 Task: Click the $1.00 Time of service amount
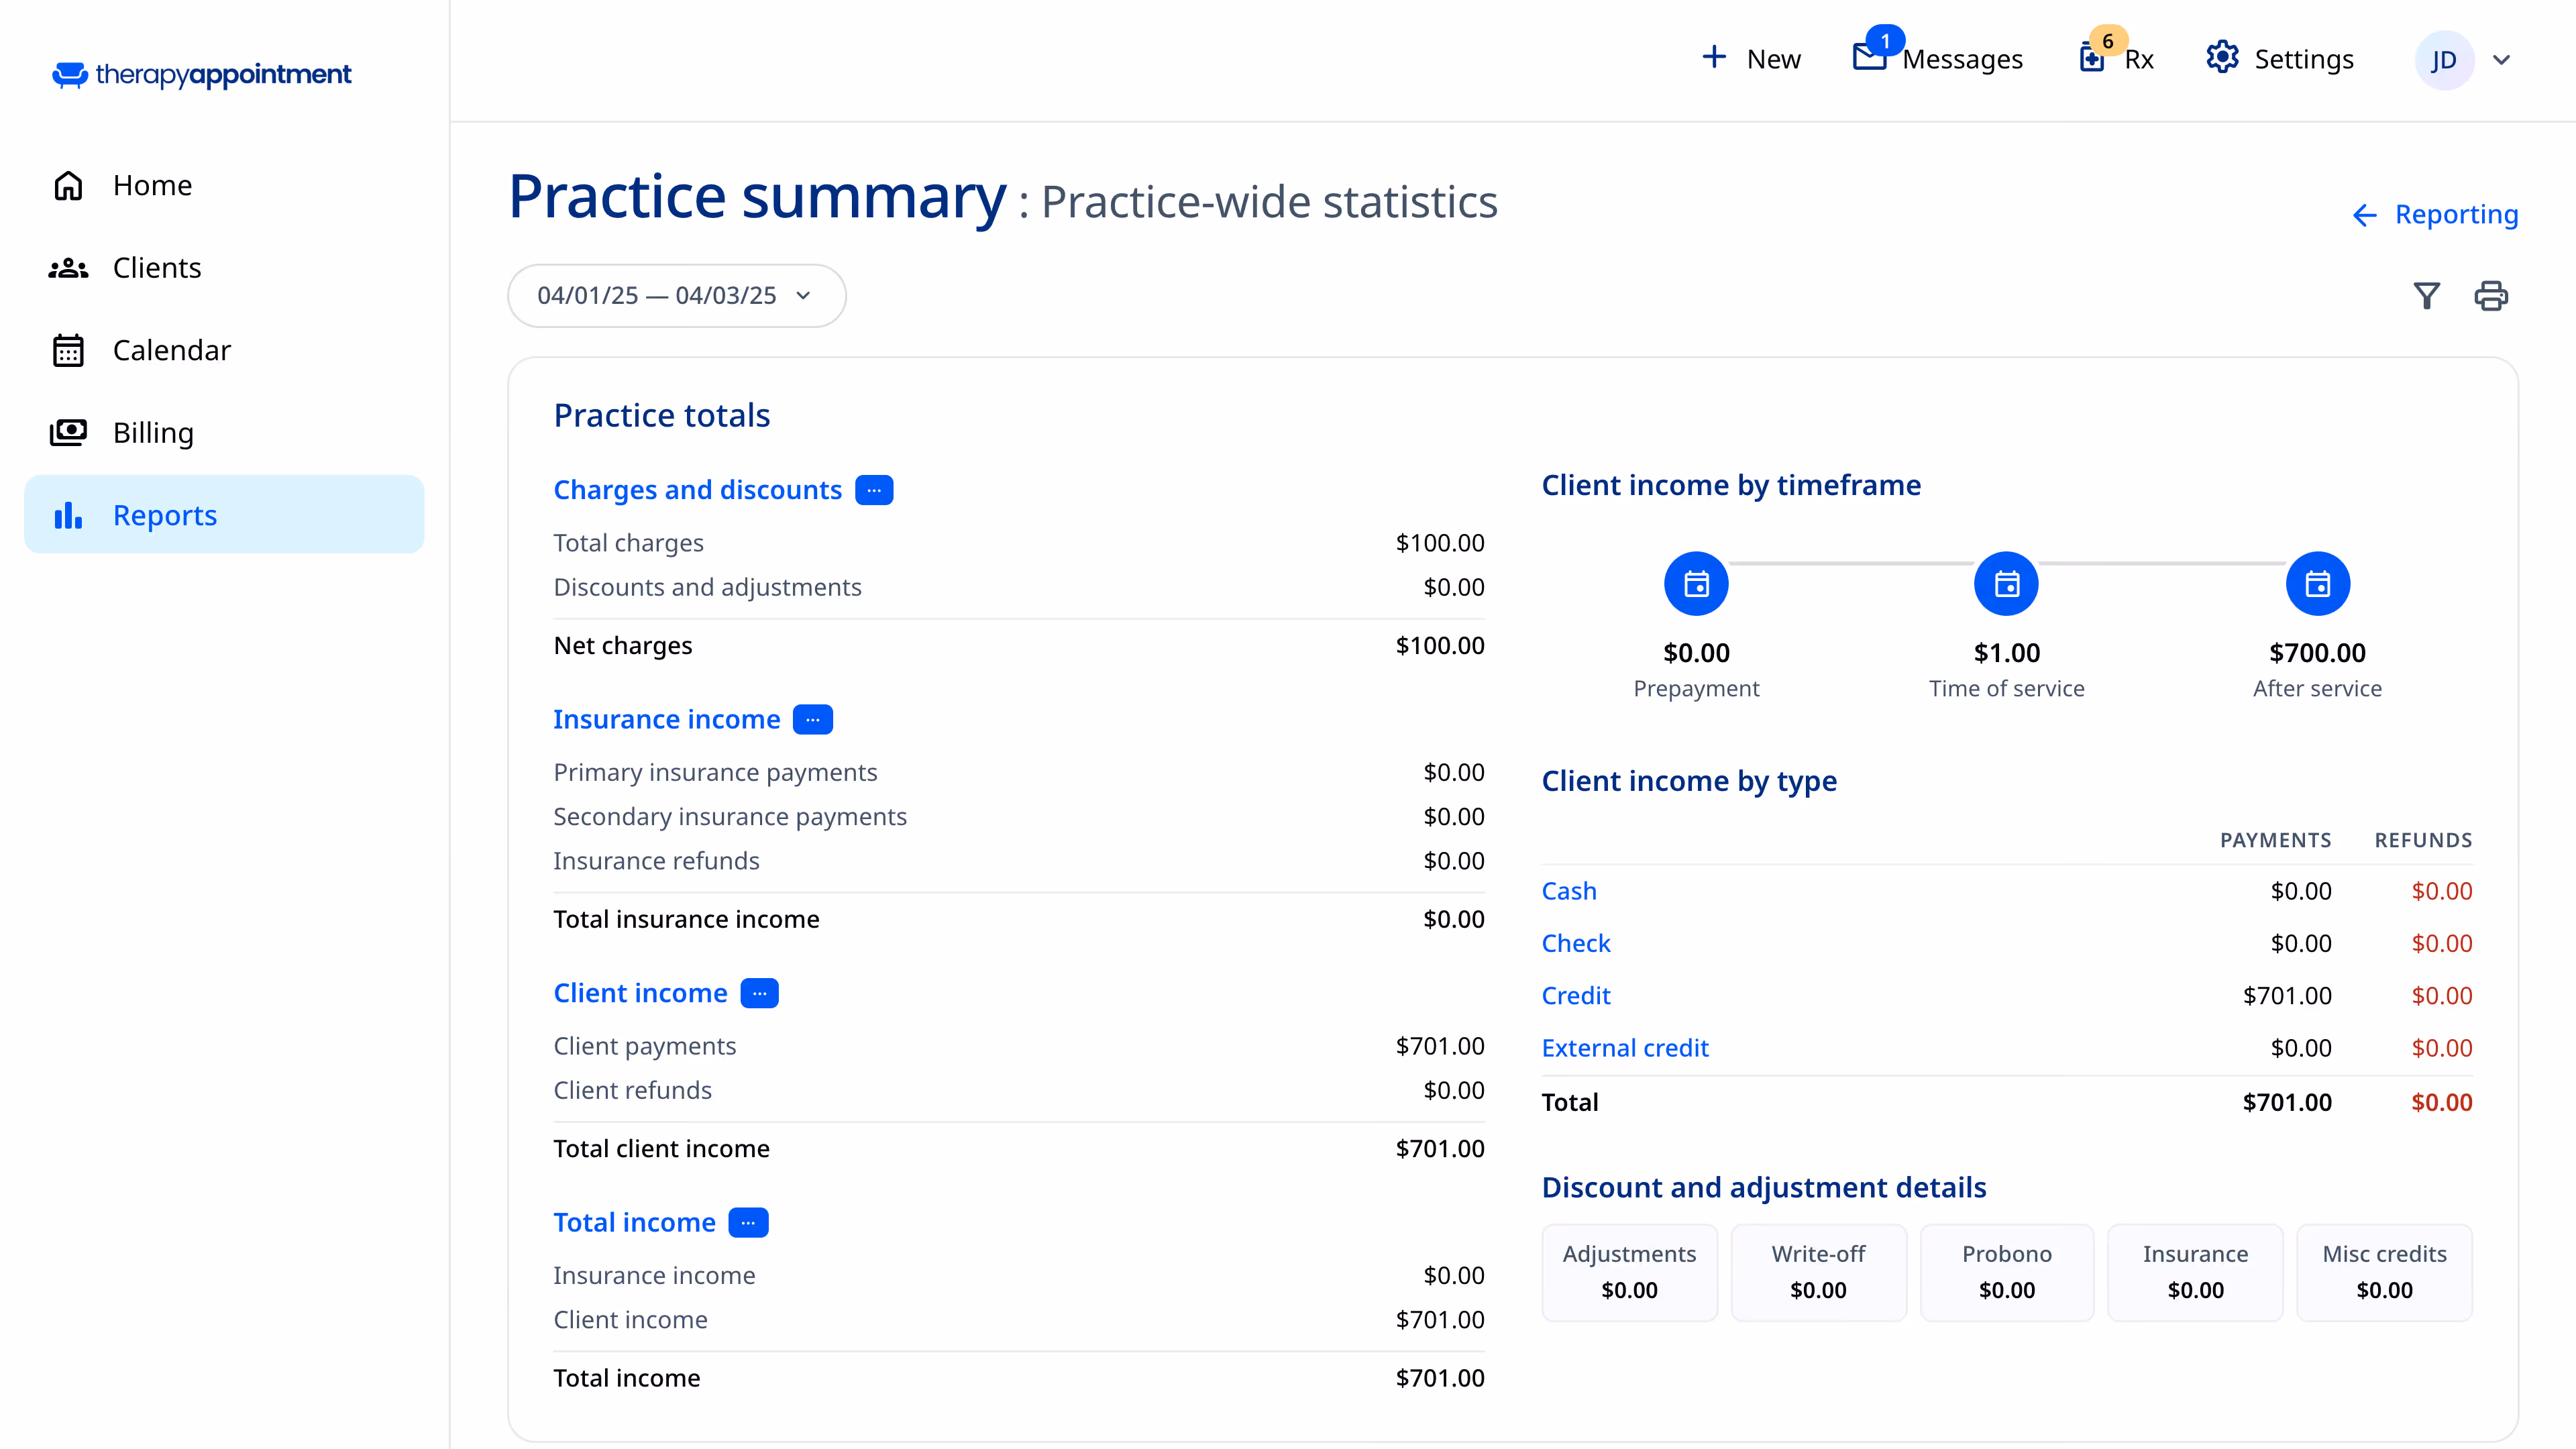2006,653
